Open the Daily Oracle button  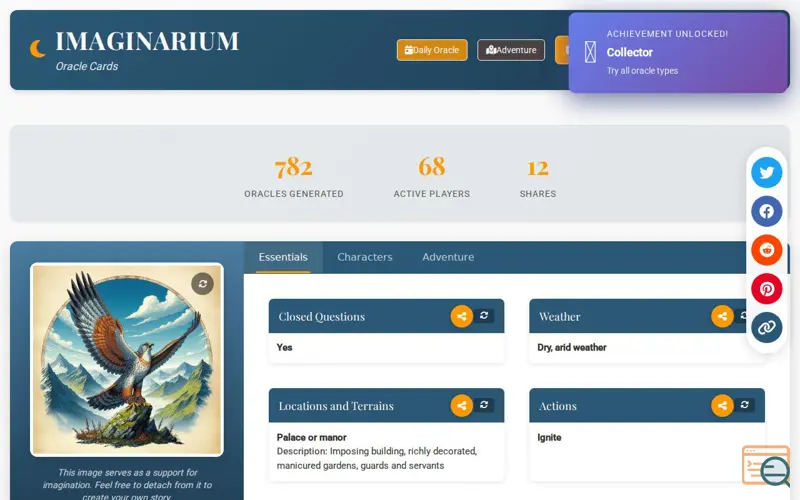432,50
